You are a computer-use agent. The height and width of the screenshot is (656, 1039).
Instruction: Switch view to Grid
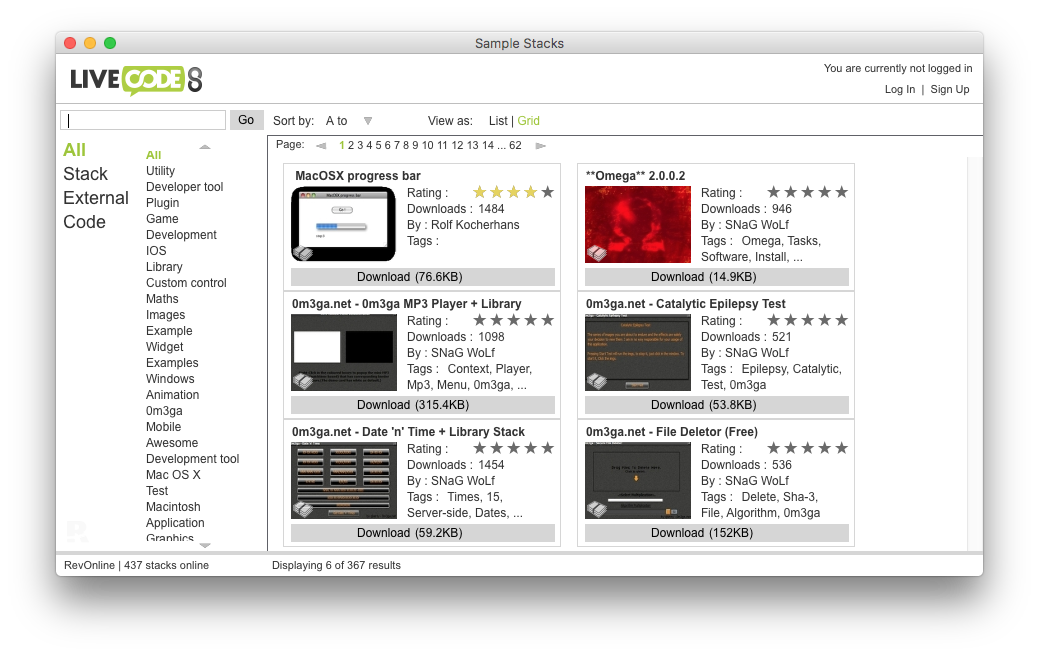pos(528,121)
